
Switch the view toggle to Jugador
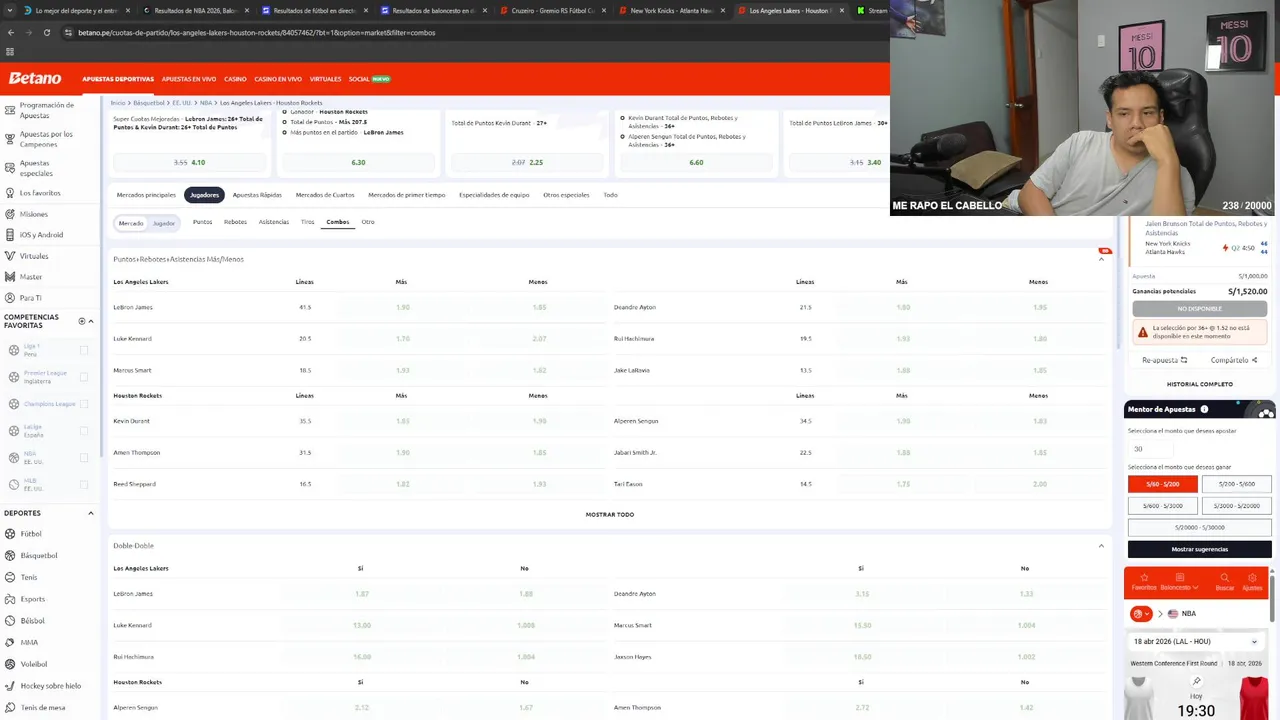(x=164, y=223)
